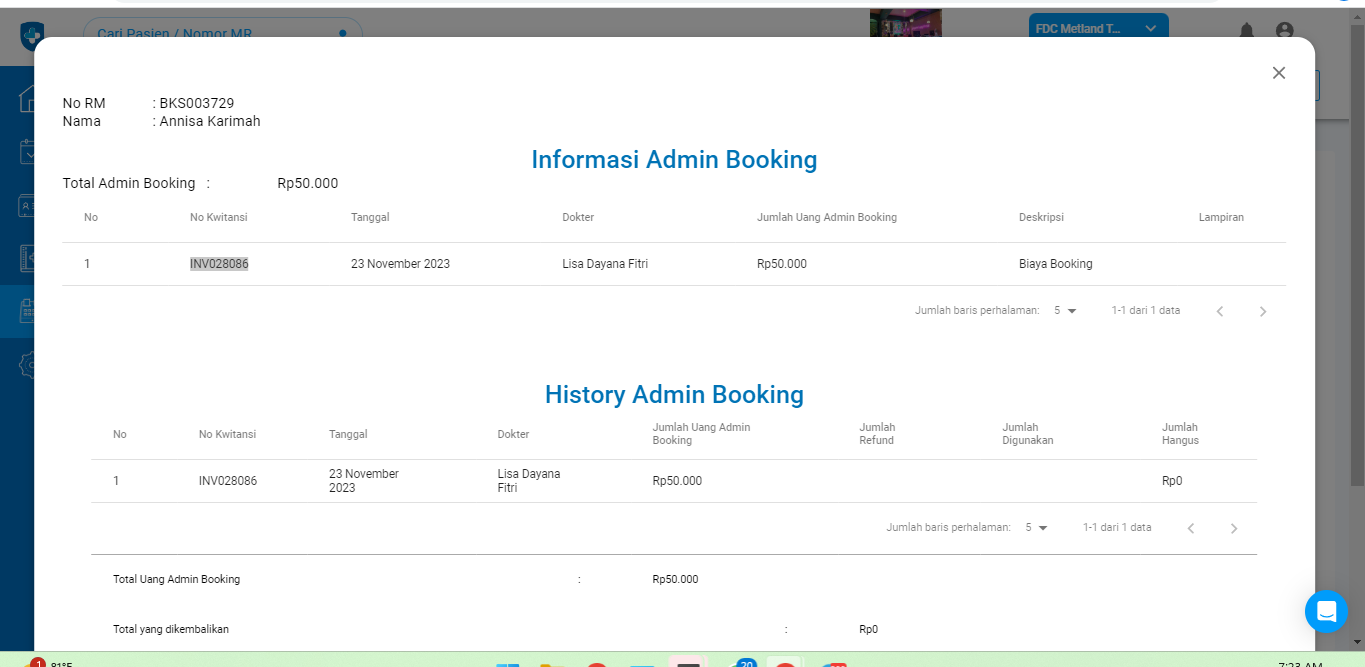This screenshot has height=667, width=1365.
Task: Close the Admin Booking dialog
Action: coord(1278,73)
